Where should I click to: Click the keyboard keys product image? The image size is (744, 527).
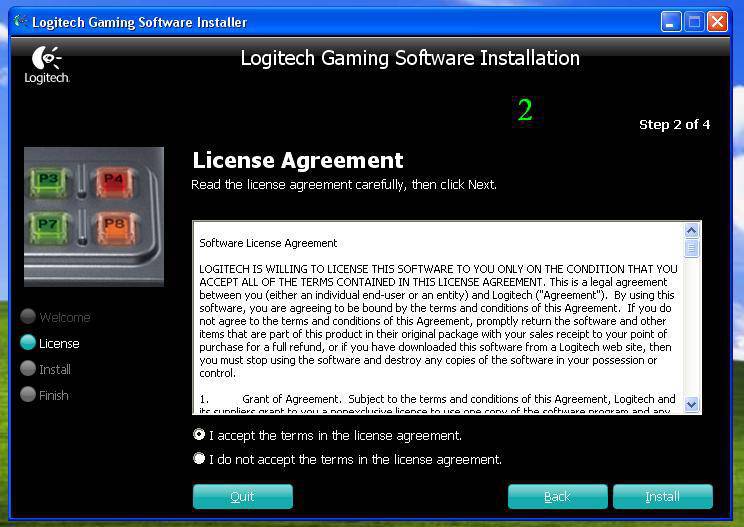[94, 217]
